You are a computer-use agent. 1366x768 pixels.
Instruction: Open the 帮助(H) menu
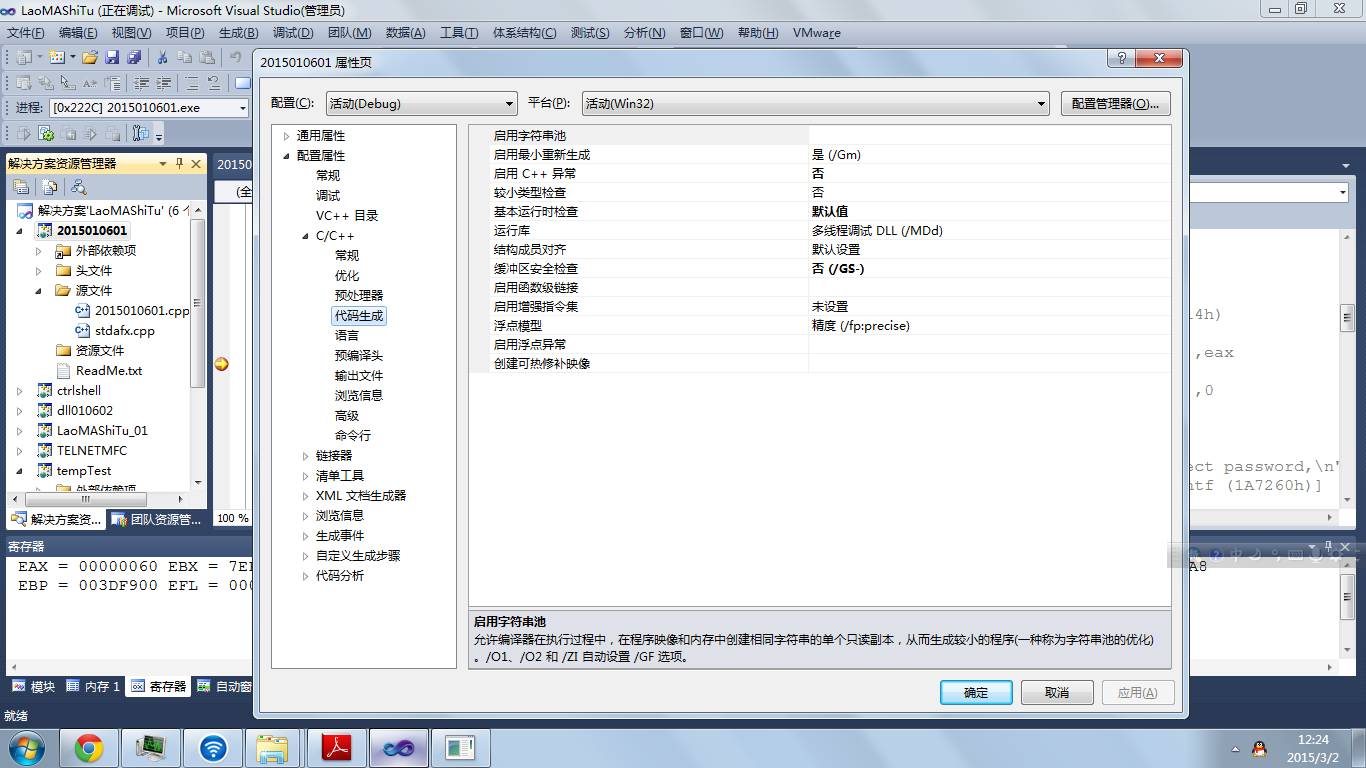tap(758, 33)
